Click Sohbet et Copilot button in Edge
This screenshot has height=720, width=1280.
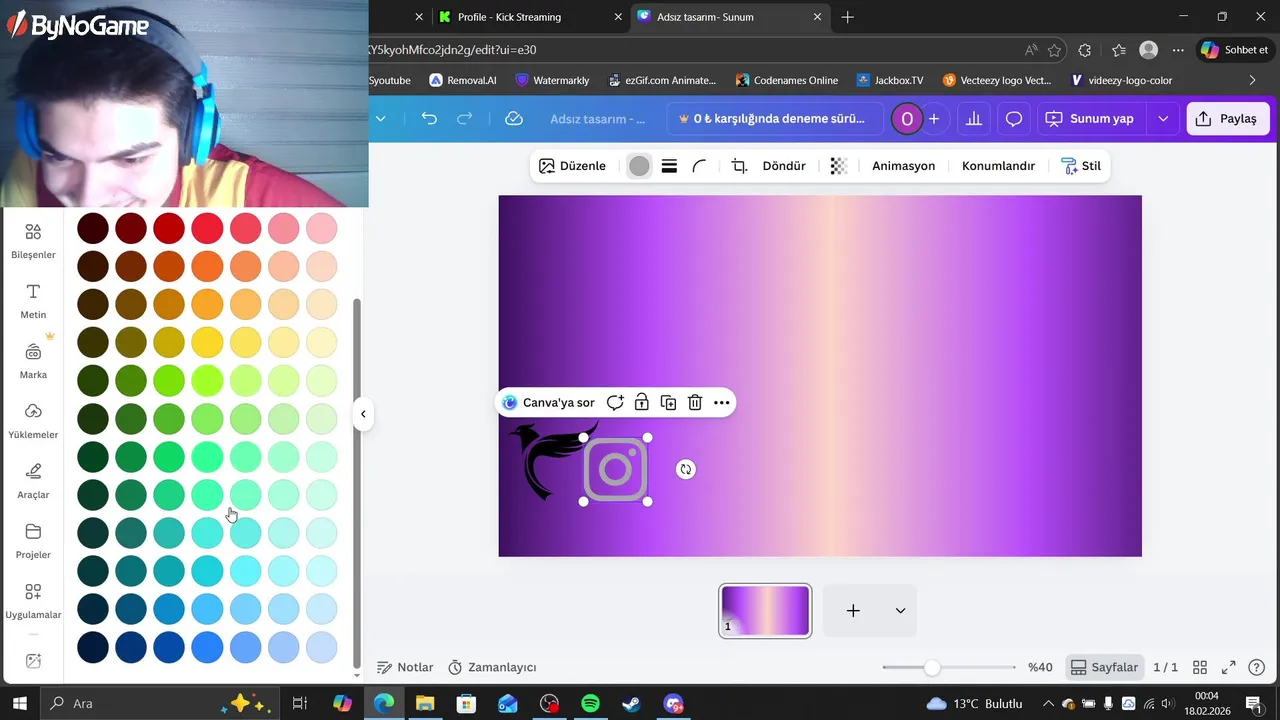pyautogui.click(x=1235, y=50)
